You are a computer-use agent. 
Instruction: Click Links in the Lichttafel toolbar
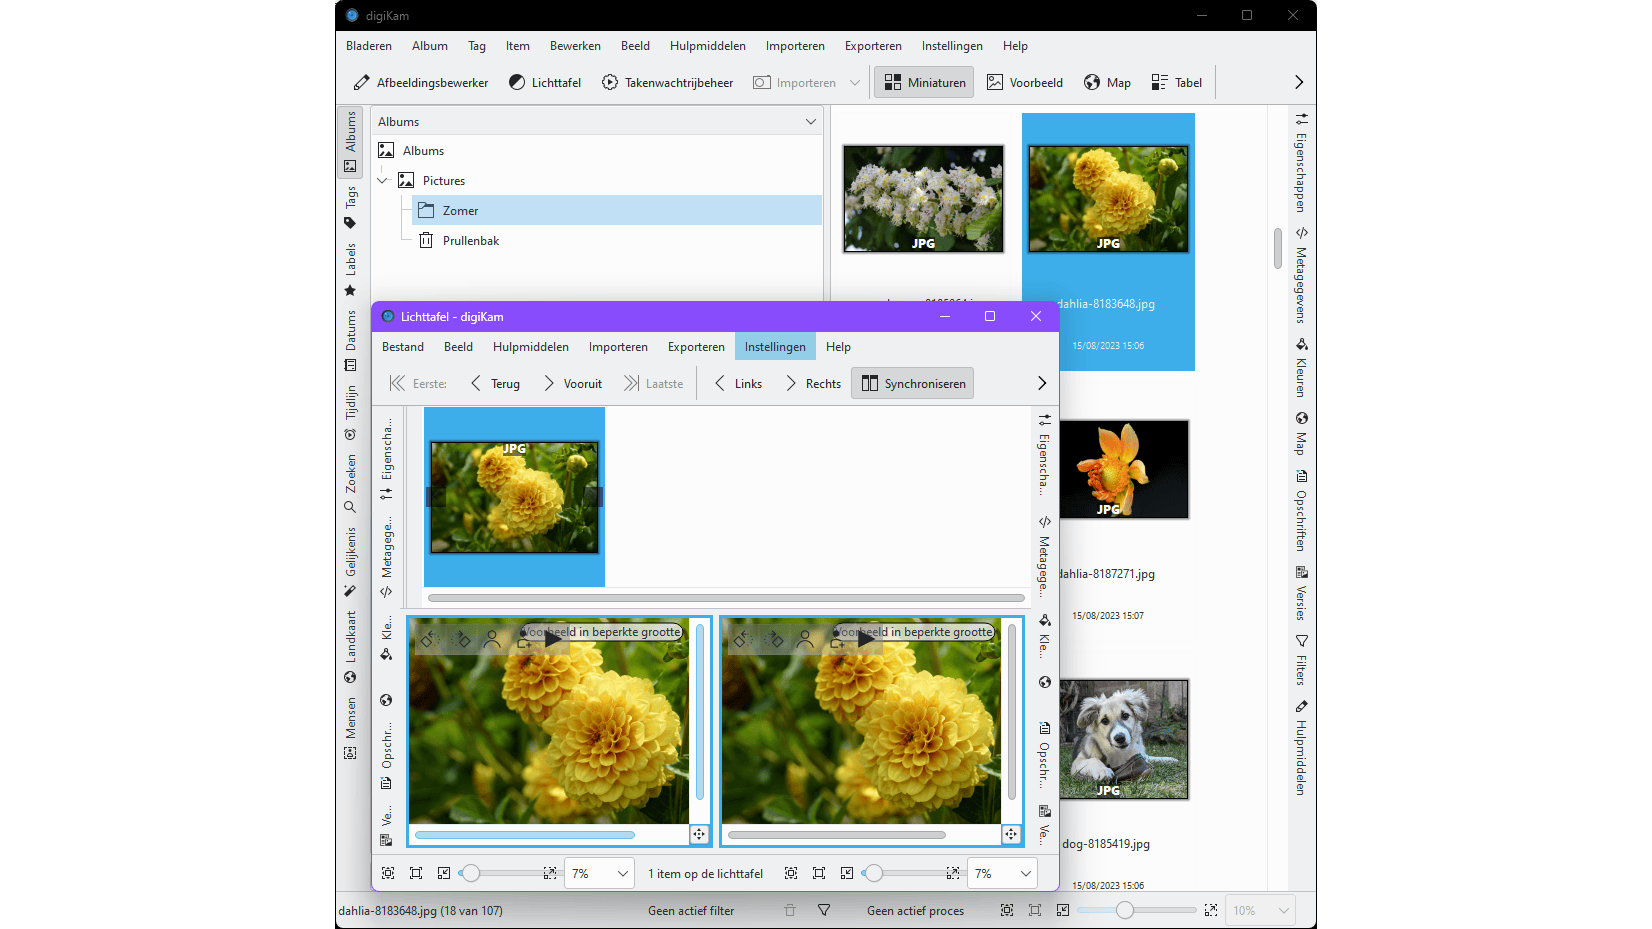[738, 384]
